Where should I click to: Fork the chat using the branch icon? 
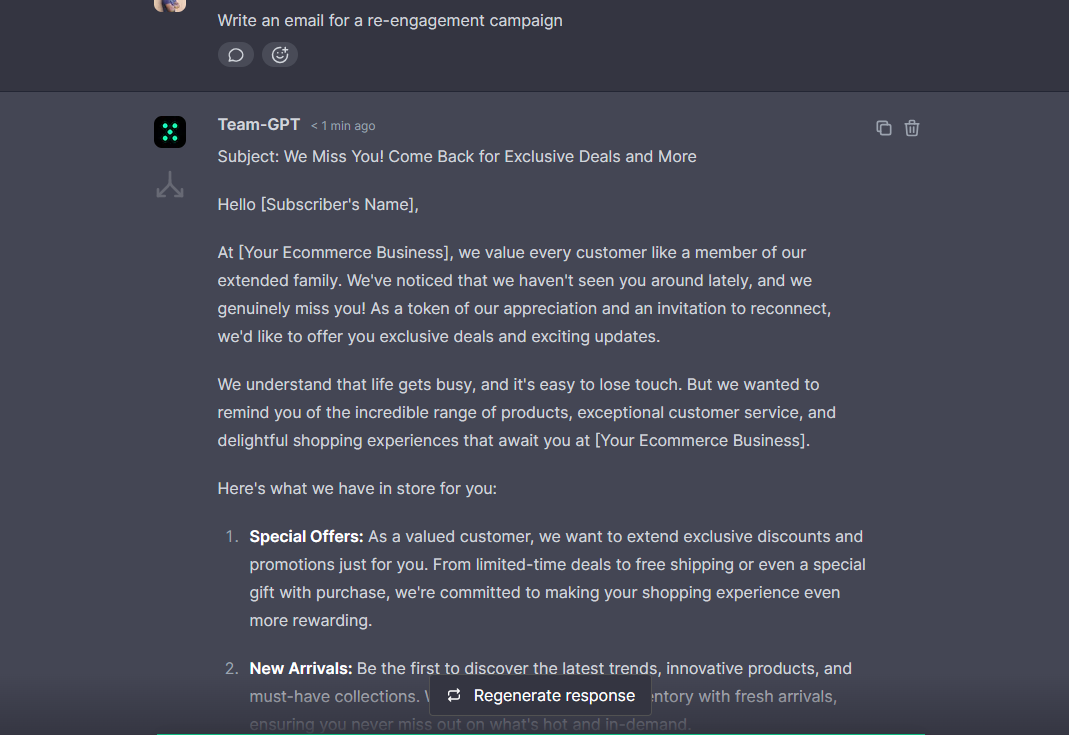(170, 185)
